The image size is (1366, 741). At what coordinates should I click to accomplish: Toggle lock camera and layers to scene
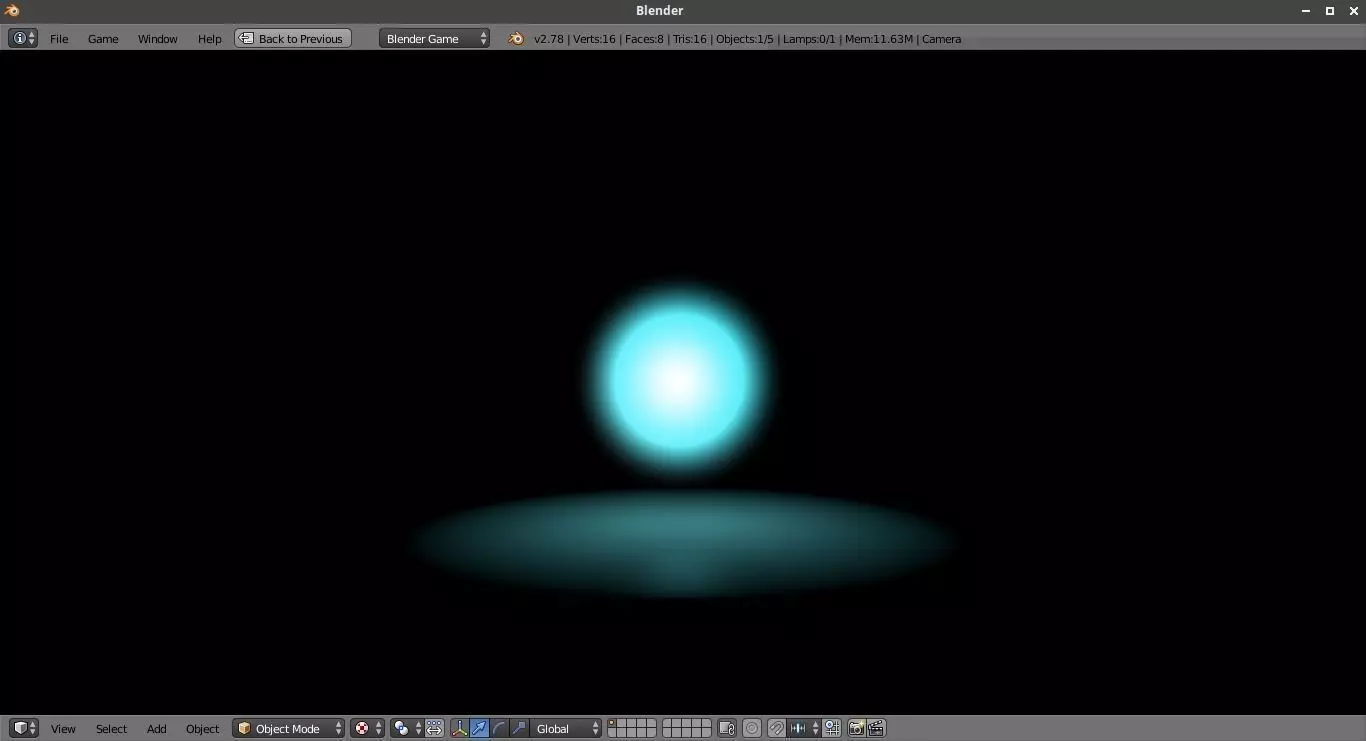click(x=727, y=728)
